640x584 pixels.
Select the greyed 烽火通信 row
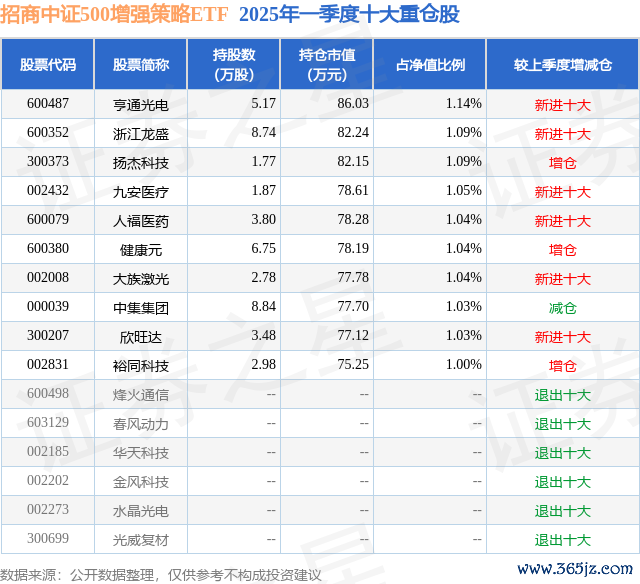pos(141,395)
